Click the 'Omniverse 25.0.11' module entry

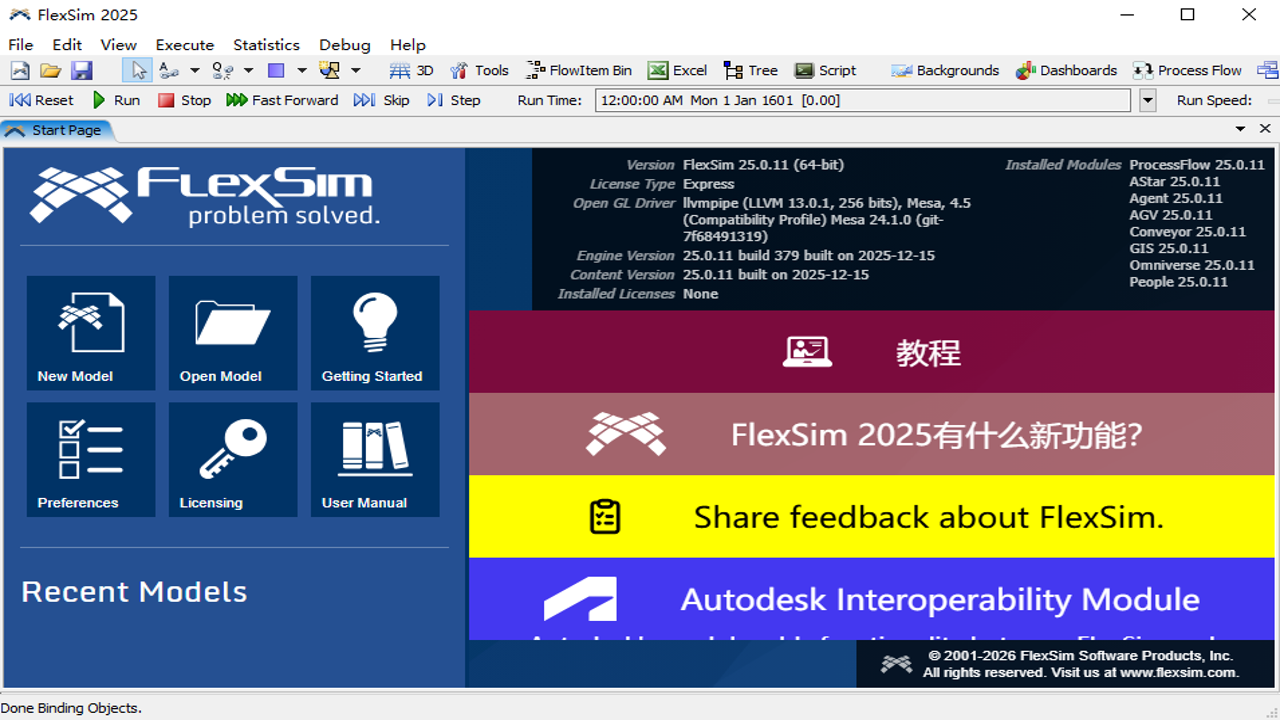[x=1192, y=265]
